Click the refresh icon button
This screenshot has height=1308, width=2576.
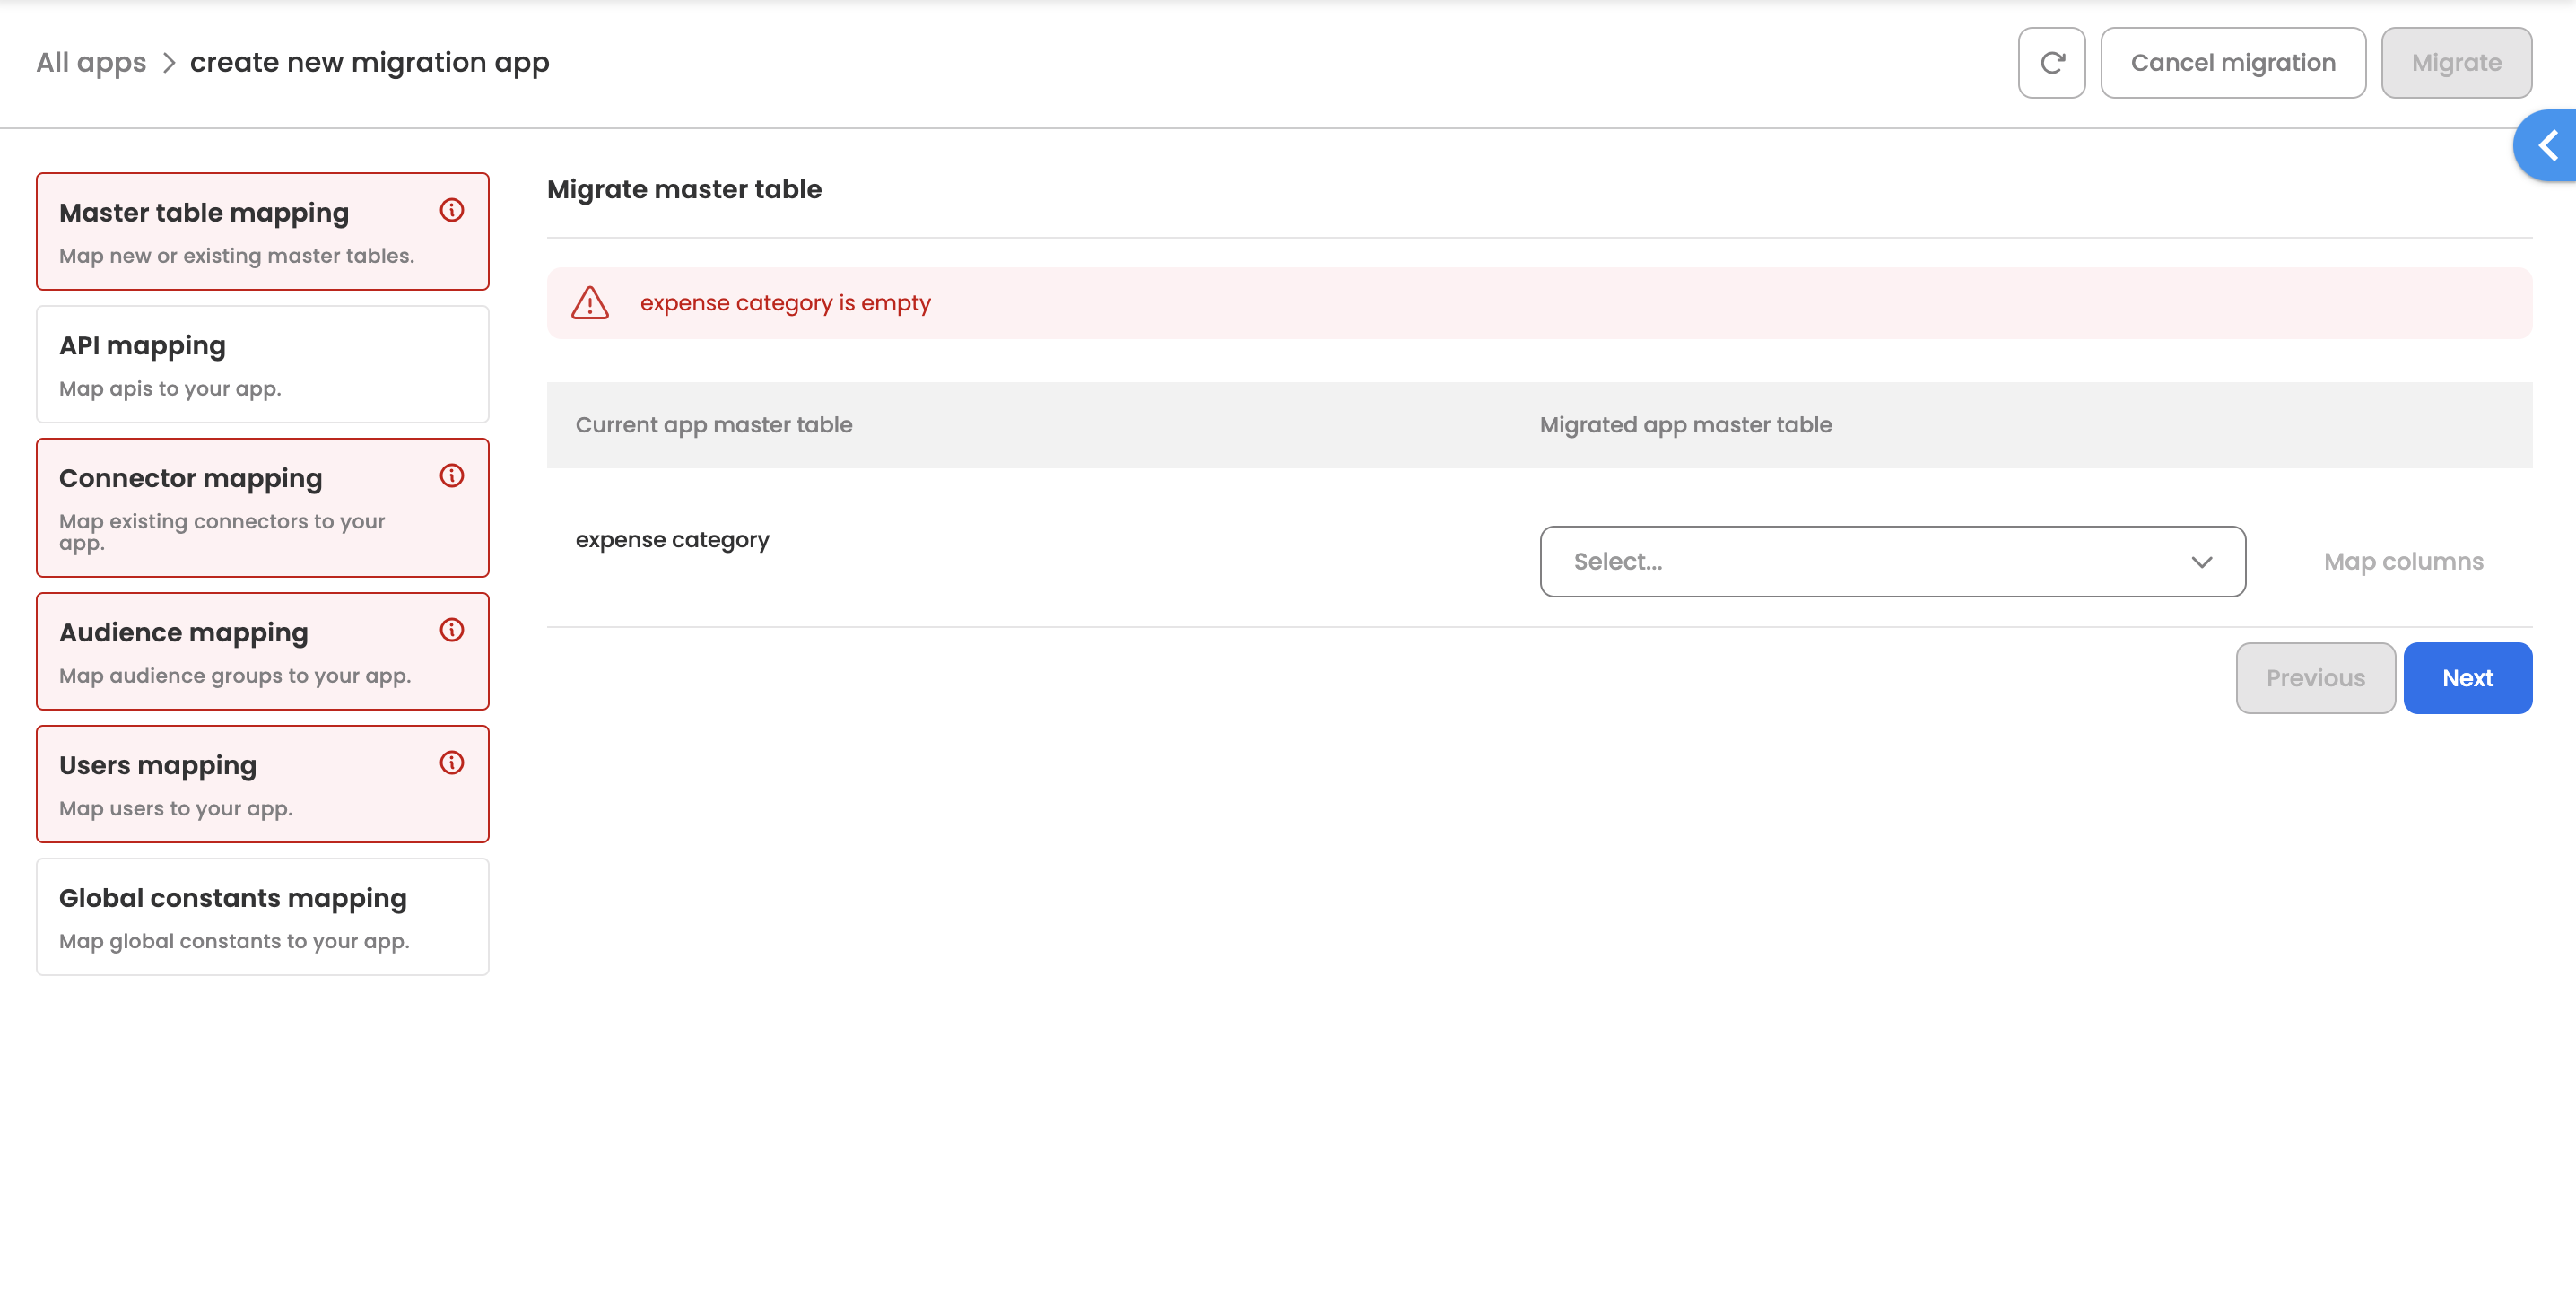2051,63
